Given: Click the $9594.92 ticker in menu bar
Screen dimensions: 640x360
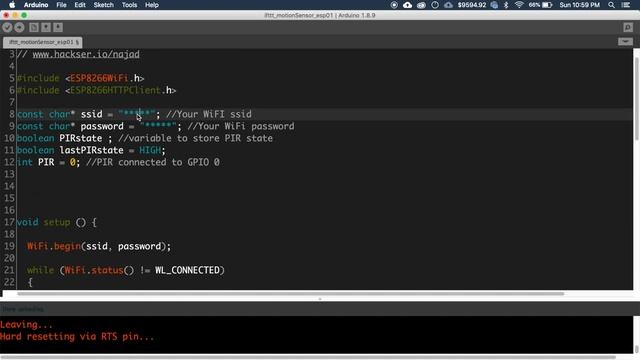Looking at the screenshot, I should tap(472, 5).
